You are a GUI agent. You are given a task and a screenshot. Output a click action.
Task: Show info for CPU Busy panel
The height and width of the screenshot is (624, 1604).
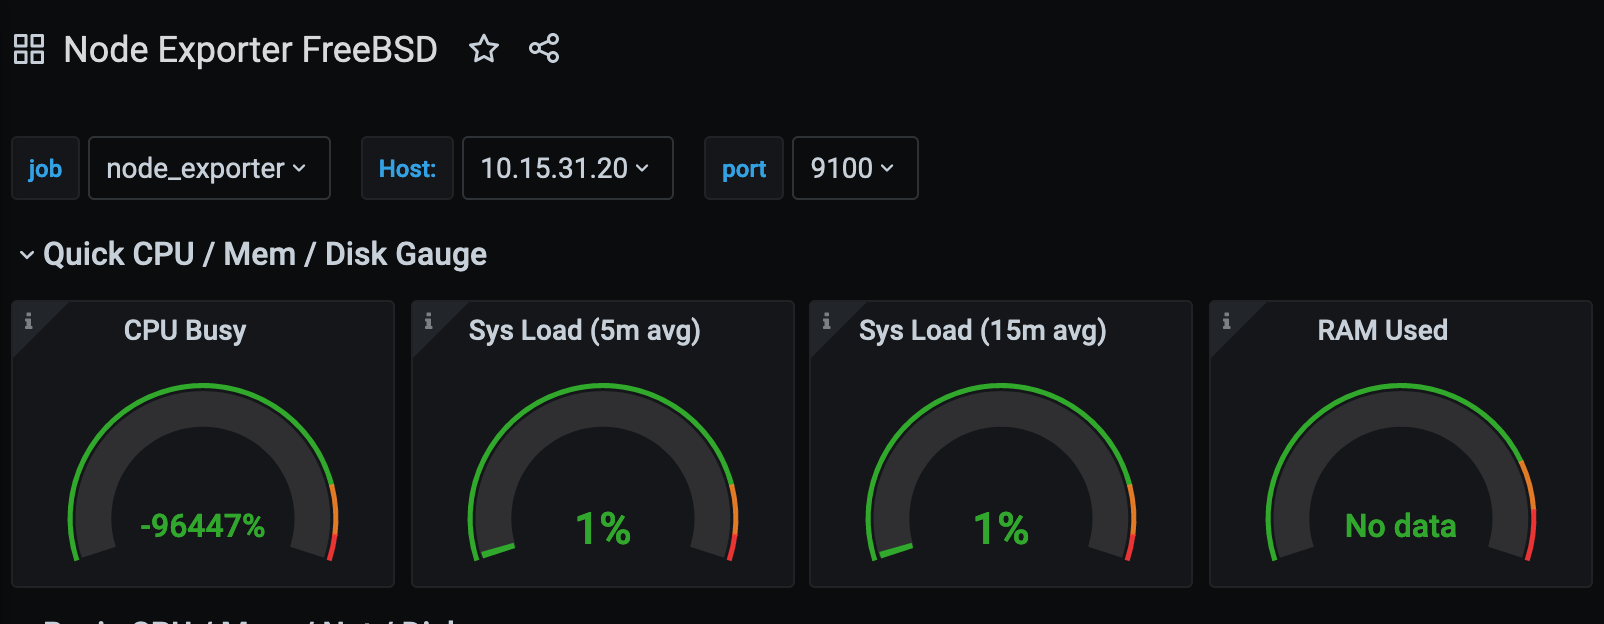click(x=29, y=321)
